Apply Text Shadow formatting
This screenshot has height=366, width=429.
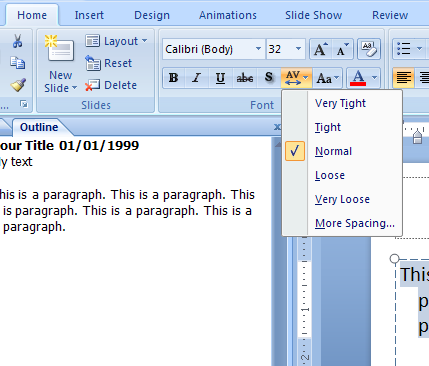[x=269, y=78]
